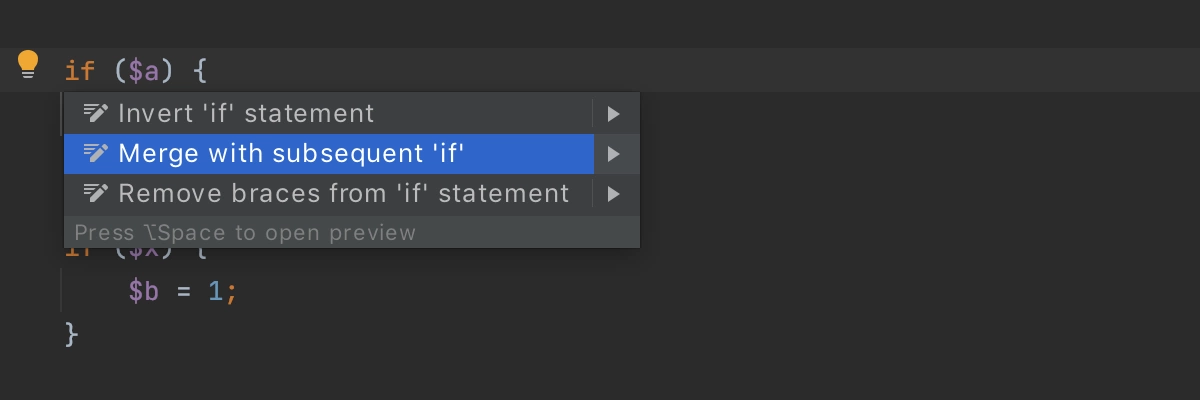Click the yellow intention lightbulb icon
The height and width of the screenshot is (400, 1200).
coord(28,65)
